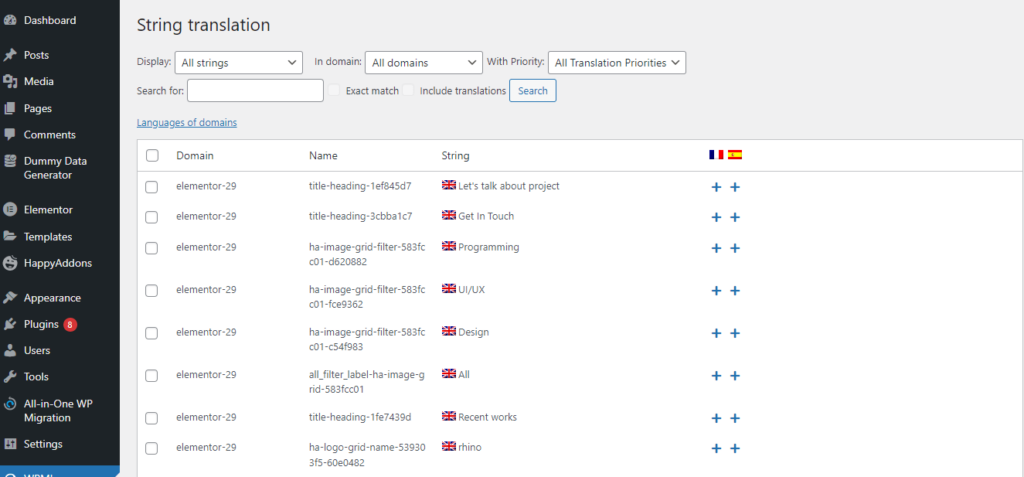Add Spanish translation for "Programming" string
The width and height of the screenshot is (1024, 477).
[x=735, y=248]
